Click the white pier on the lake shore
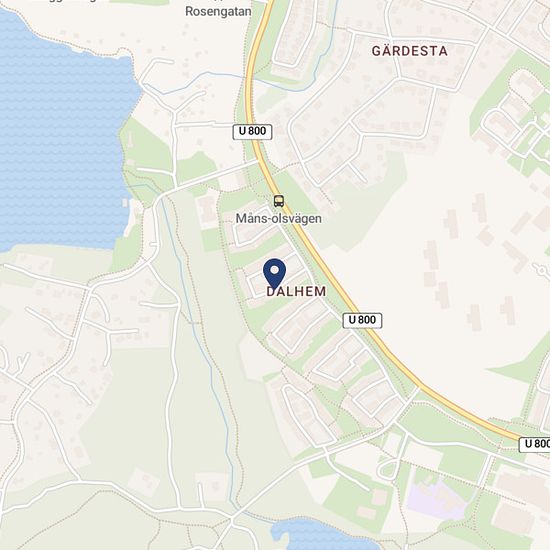Image resolution: width=550 pixels, height=550 pixels. tap(125, 203)
